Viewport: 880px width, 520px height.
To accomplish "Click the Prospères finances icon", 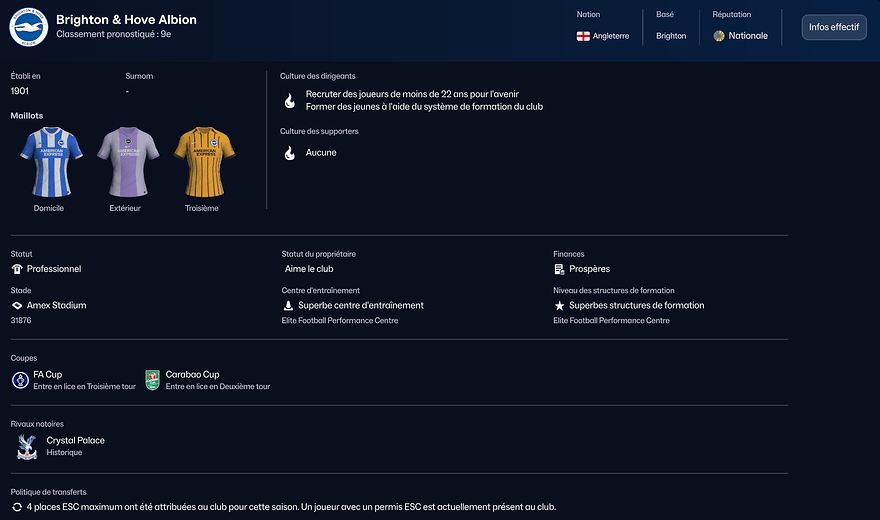I will (x=559, y=269).
